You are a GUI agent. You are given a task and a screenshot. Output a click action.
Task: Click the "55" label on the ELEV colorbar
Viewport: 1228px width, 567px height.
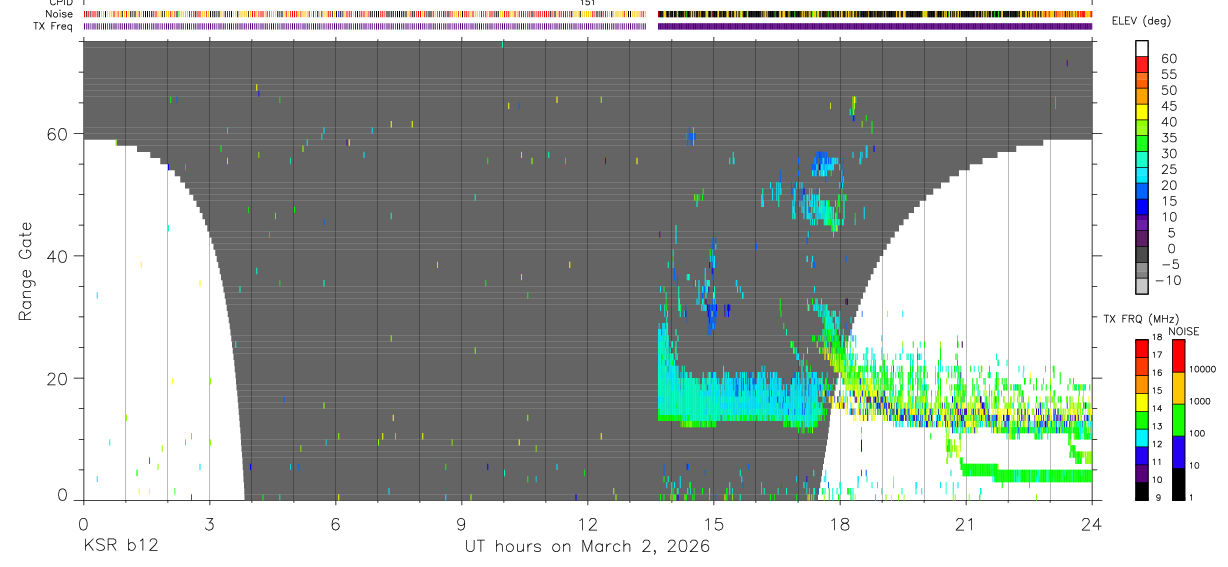(1169, 74)
